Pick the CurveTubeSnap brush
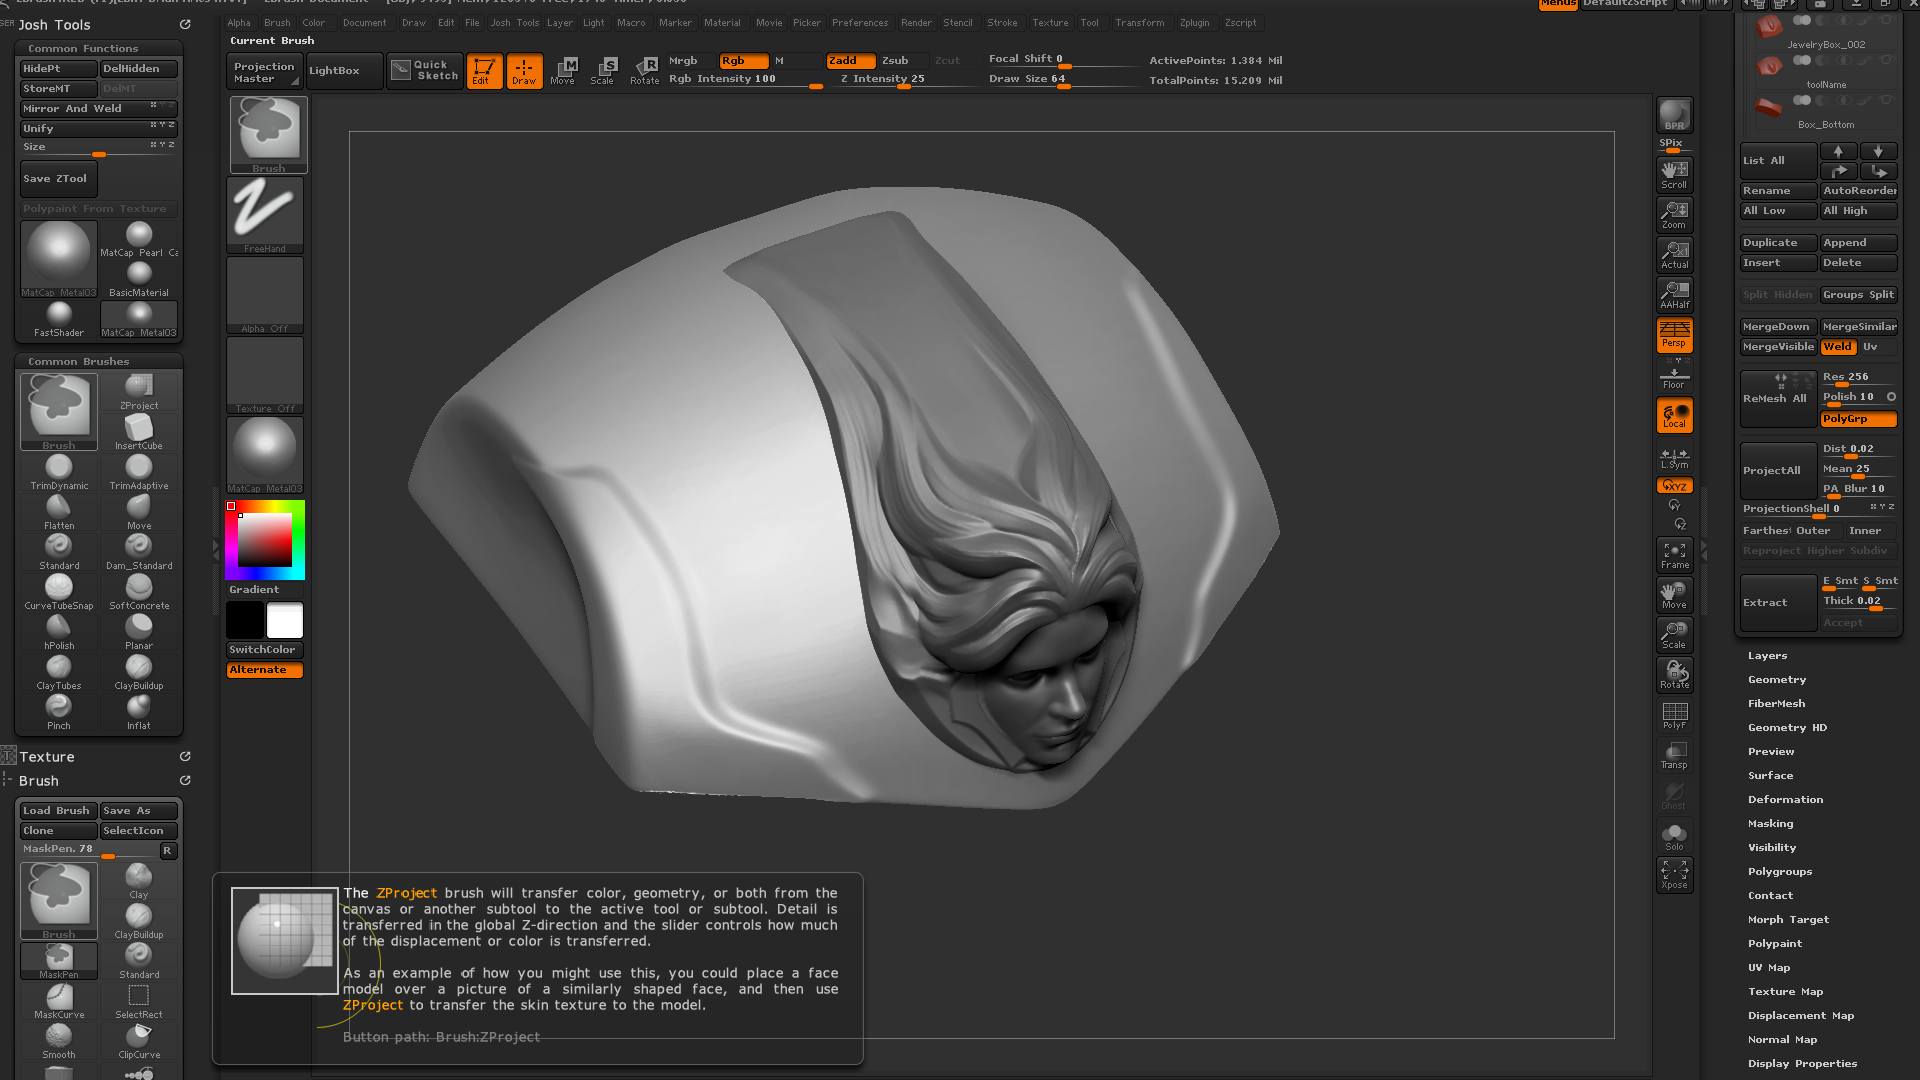 point(59,592)
